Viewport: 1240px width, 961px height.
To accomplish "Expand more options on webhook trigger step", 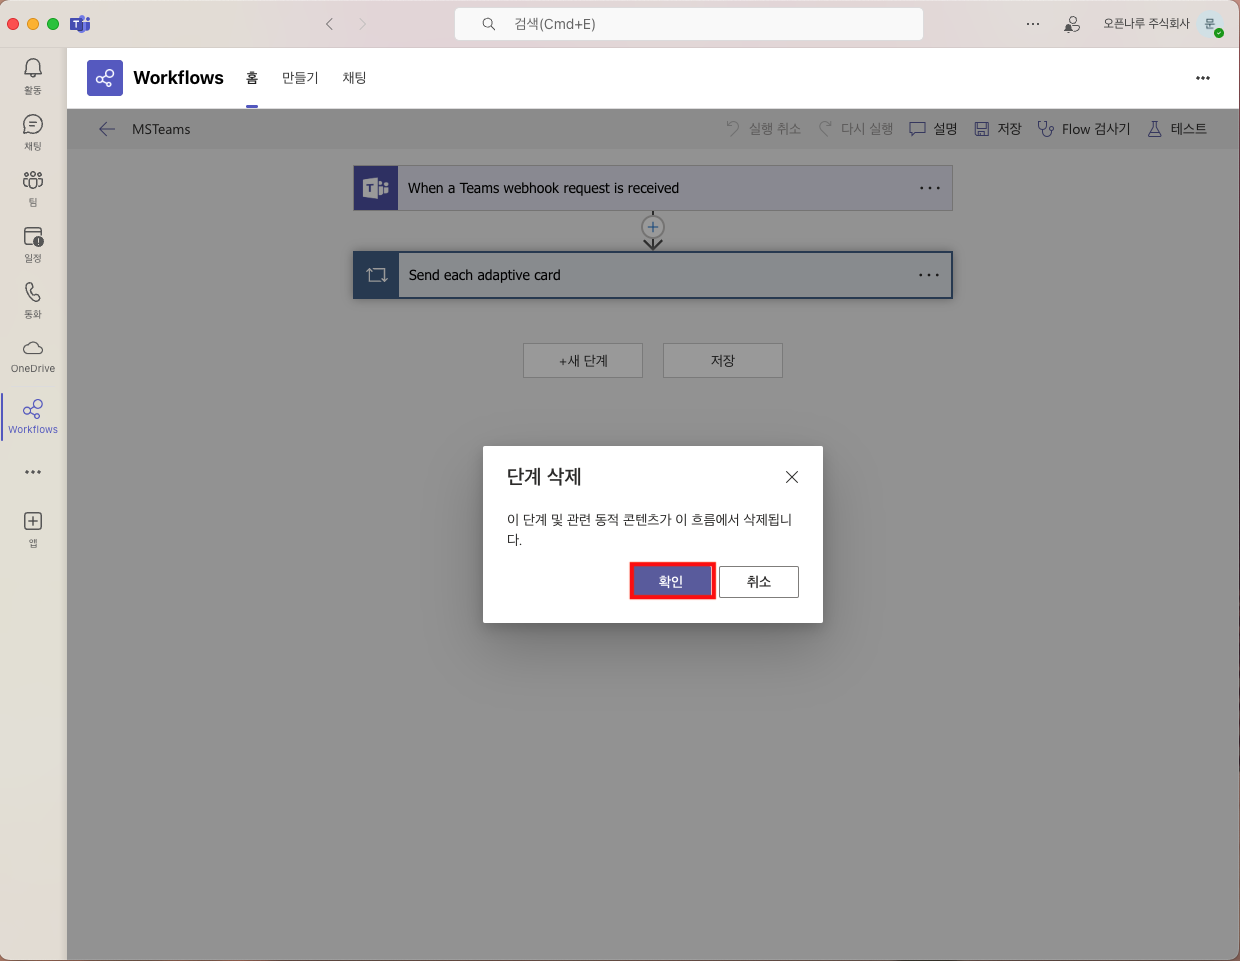I will pyautogui.click(x=929, y=188).
